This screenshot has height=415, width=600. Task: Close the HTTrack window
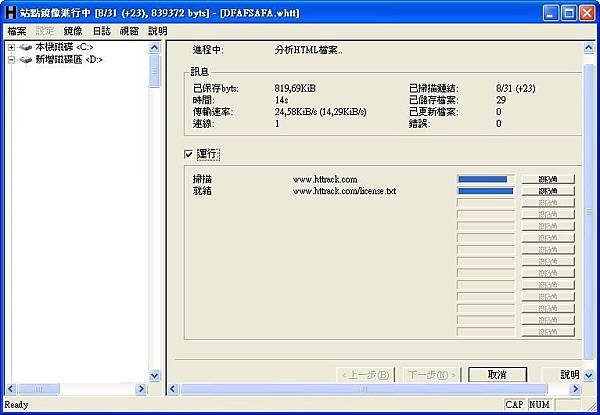pyautogui.click(x=587, y=13)
